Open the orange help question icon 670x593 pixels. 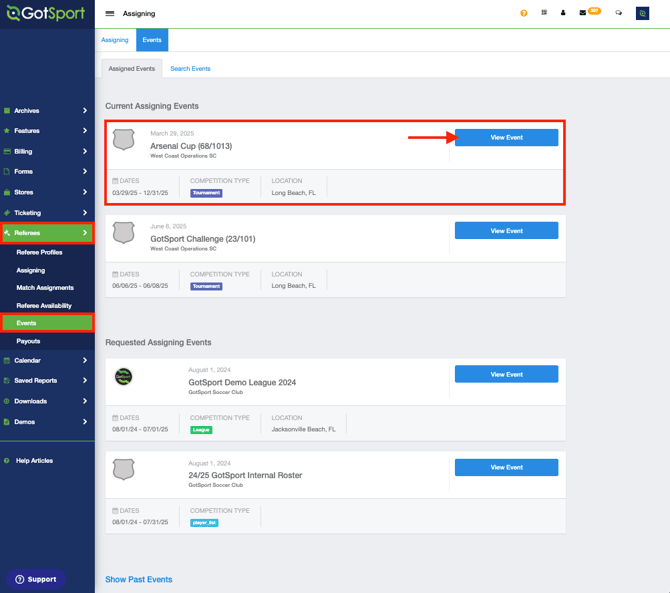point(523,13)
